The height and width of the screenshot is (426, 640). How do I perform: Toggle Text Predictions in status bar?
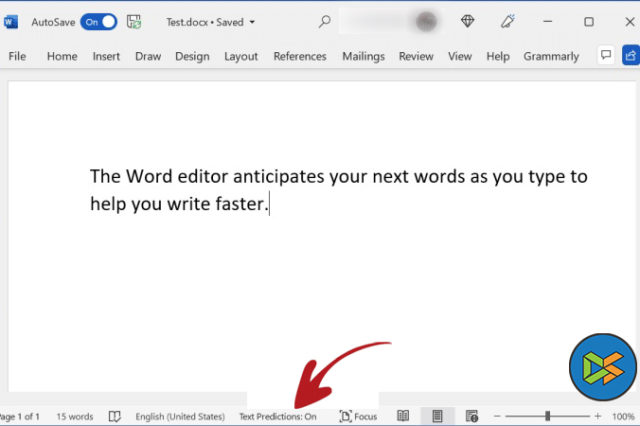(x=277, y=416)
